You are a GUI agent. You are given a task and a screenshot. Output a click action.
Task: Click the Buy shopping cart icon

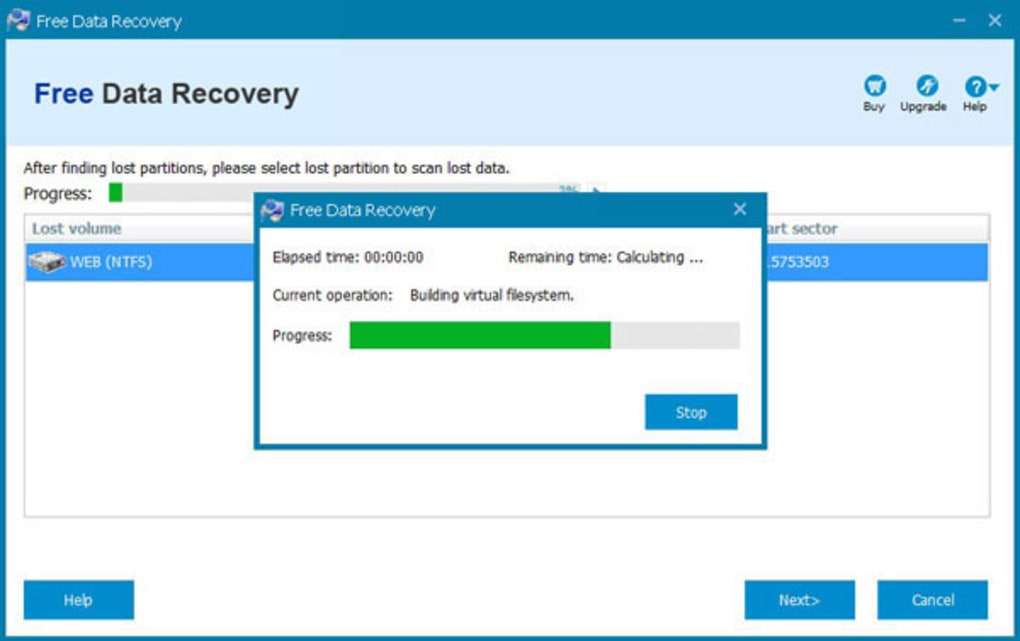coord(873,87)
